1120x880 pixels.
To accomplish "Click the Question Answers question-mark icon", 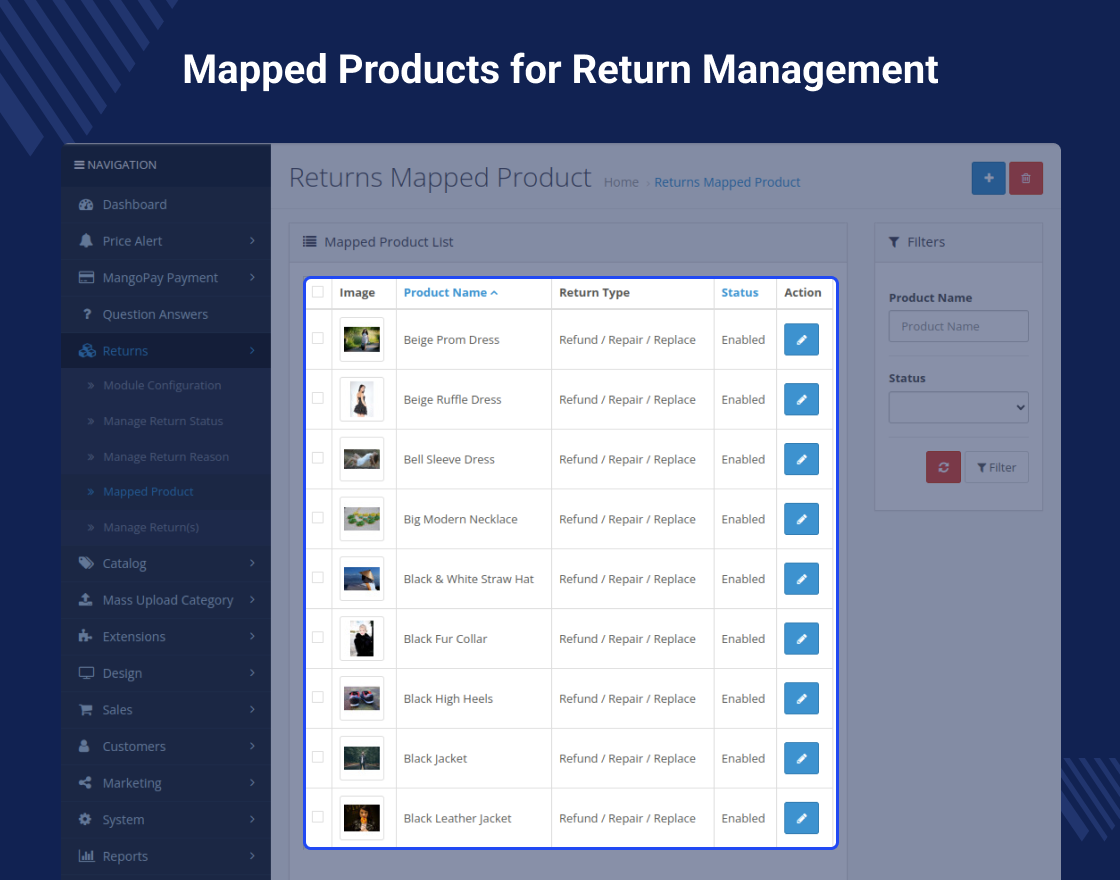I will (x=86, y=314).
